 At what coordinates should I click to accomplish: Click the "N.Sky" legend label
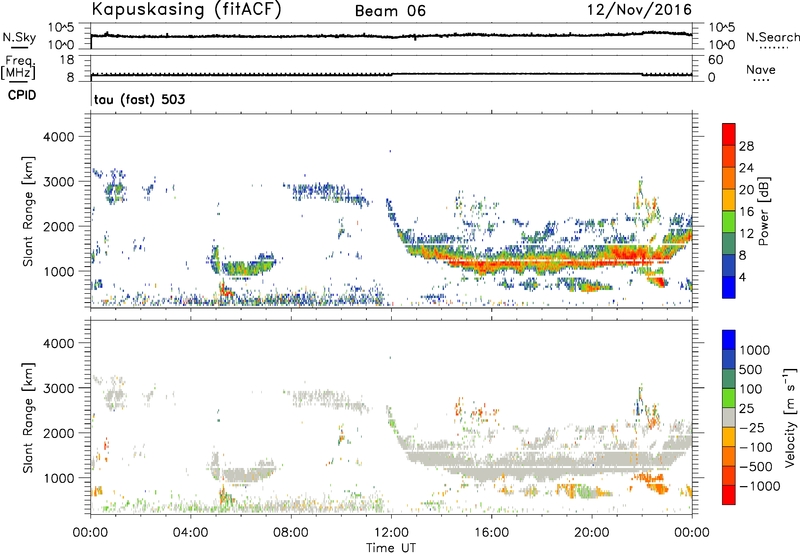click(19, 37)
